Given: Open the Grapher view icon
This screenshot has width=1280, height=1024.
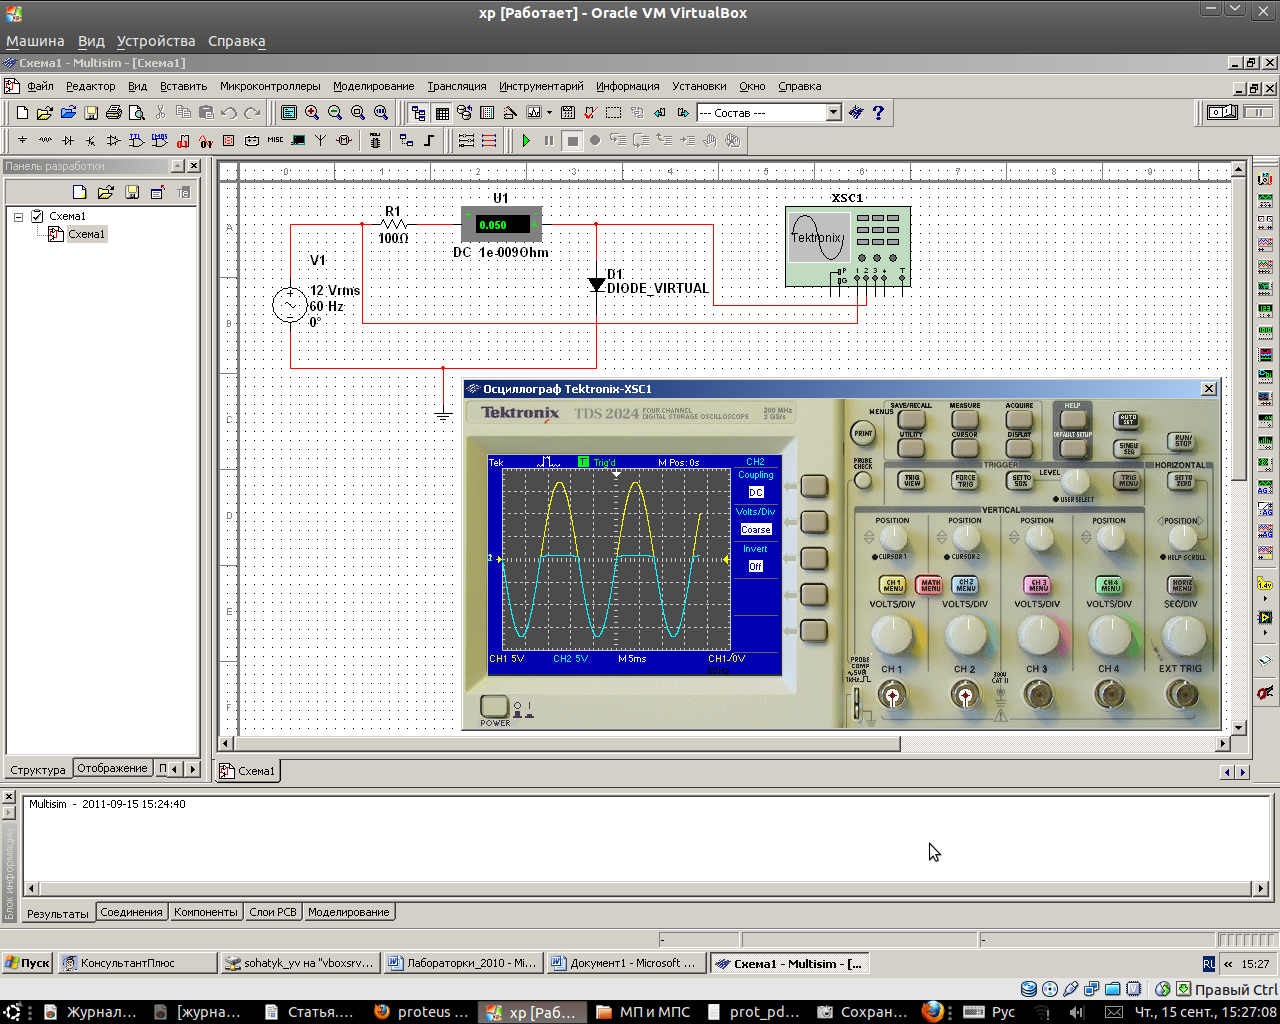Looking at the screenshot, I should (x=534, y=113).
